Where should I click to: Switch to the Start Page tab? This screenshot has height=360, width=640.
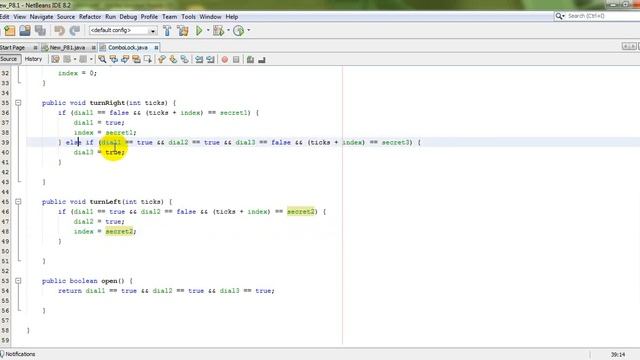tap(13, 48)
